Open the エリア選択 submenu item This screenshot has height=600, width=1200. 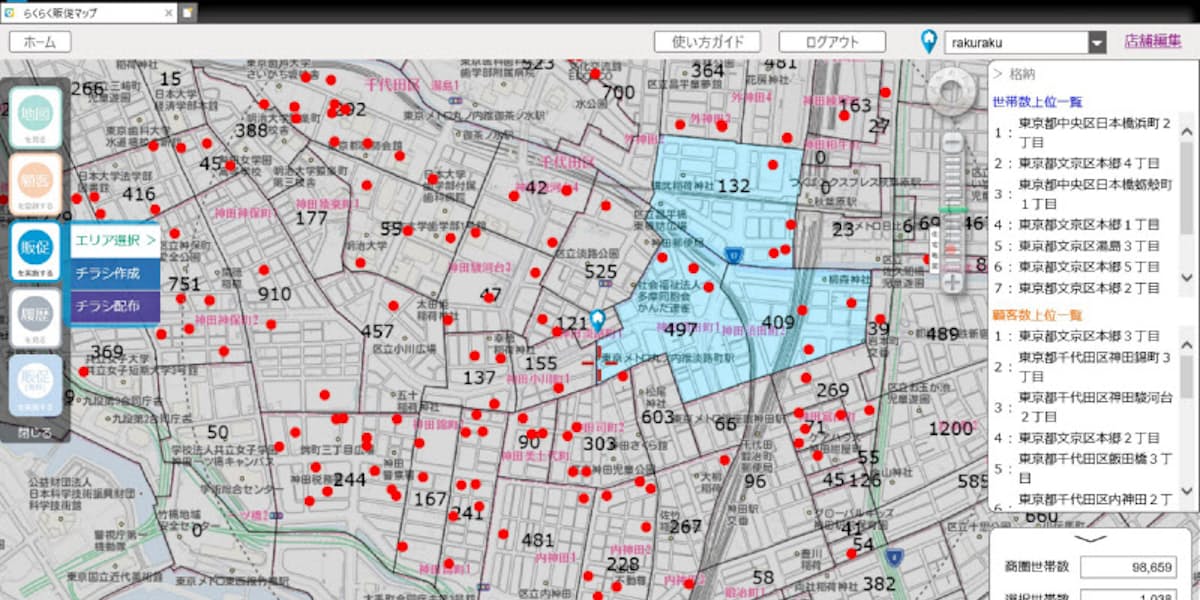pos(115,240)
